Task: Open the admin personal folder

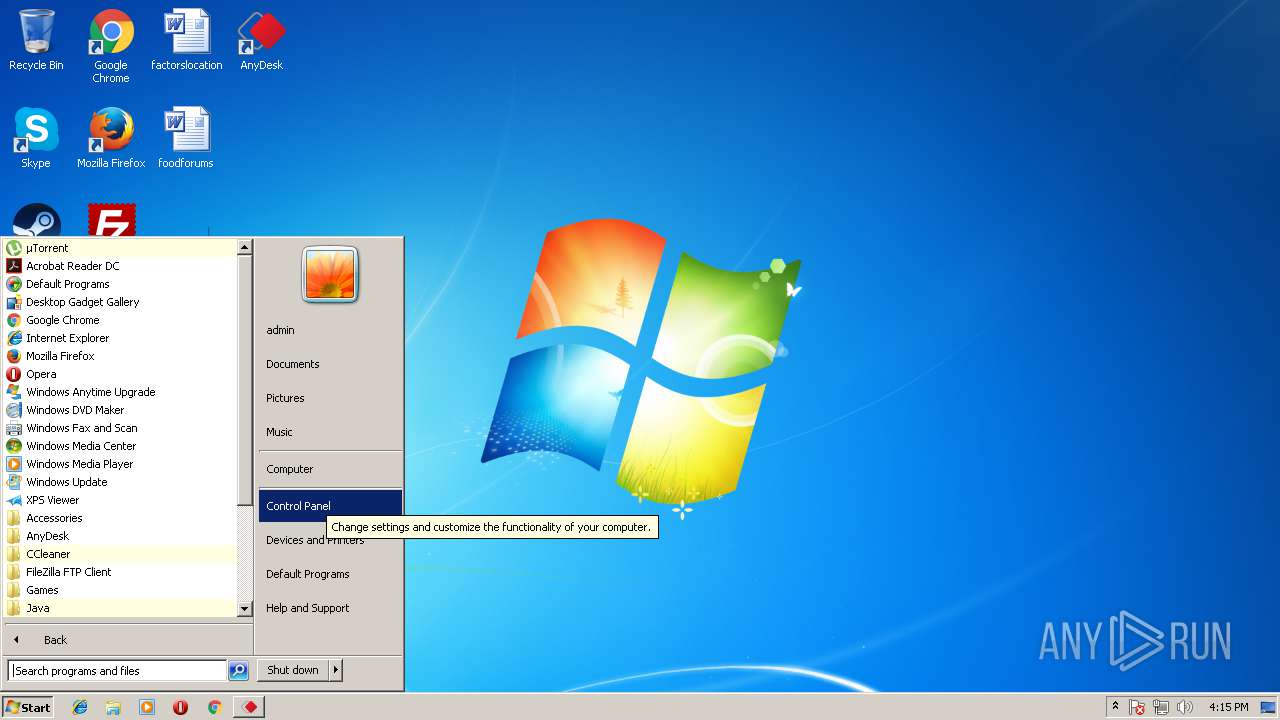Action: pyautogui.click(x=330, y=330)
